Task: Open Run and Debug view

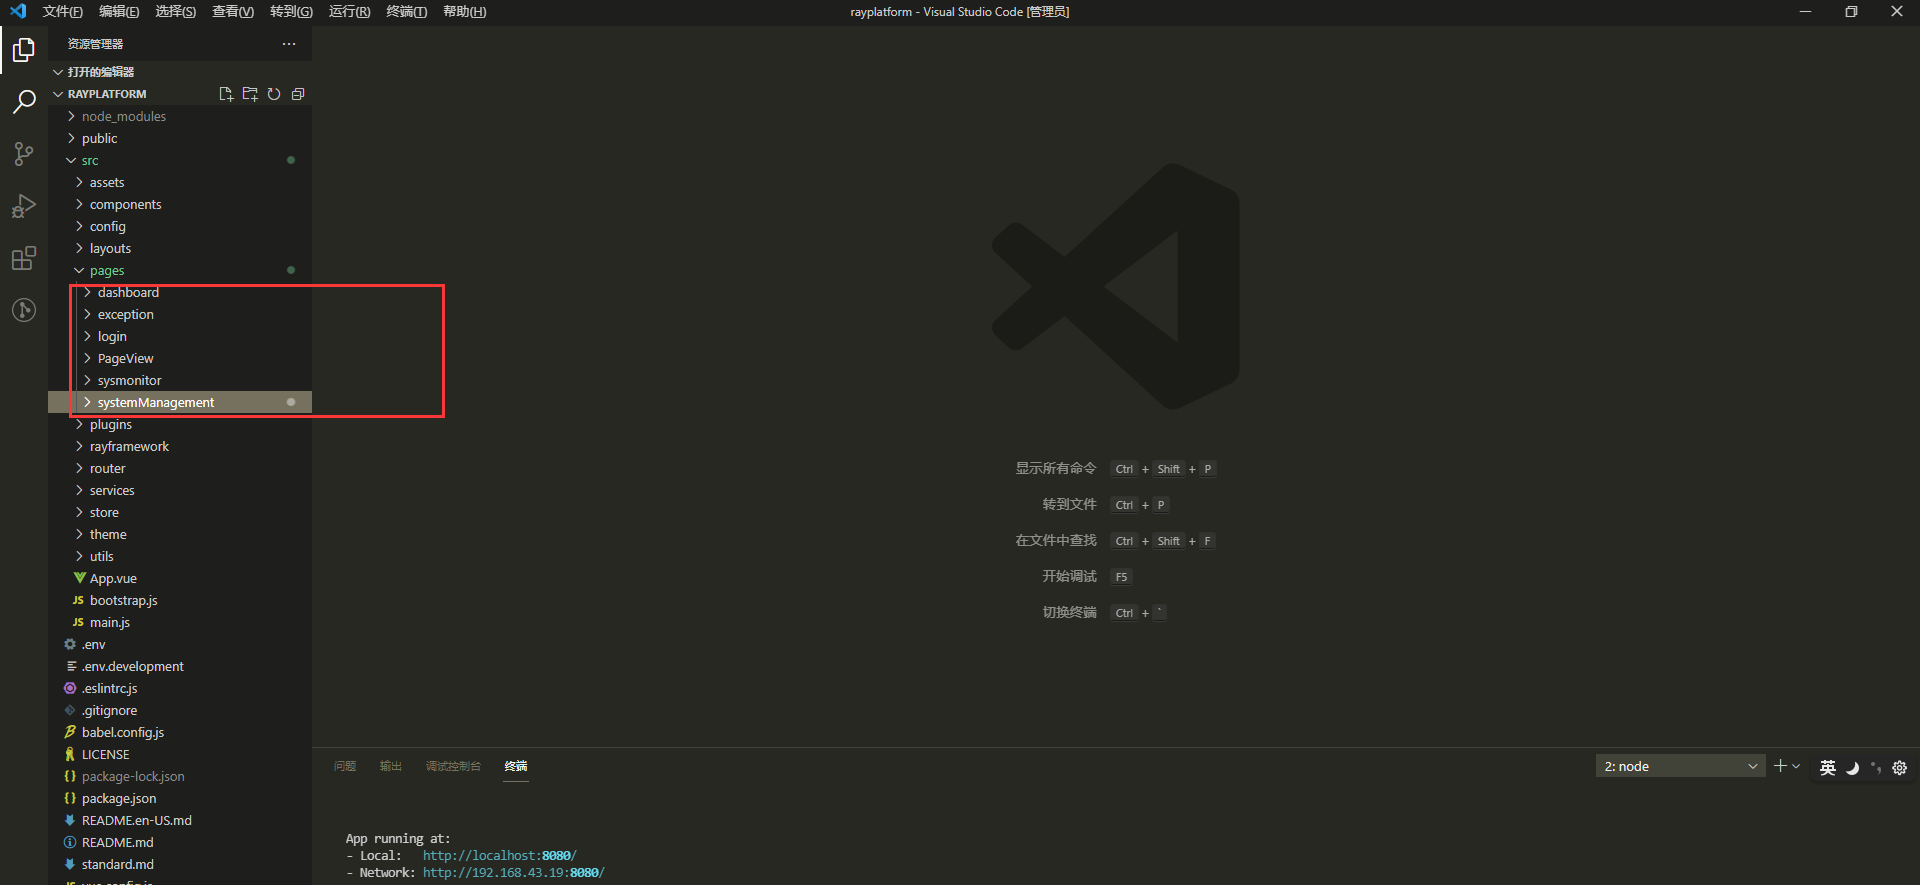Action: point(24,206)
